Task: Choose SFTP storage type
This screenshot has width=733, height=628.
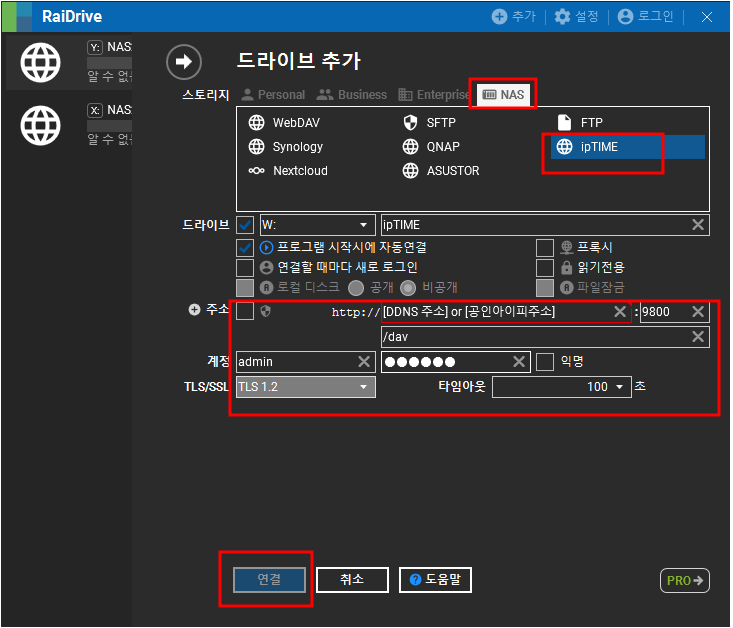Action: [429, 123]
